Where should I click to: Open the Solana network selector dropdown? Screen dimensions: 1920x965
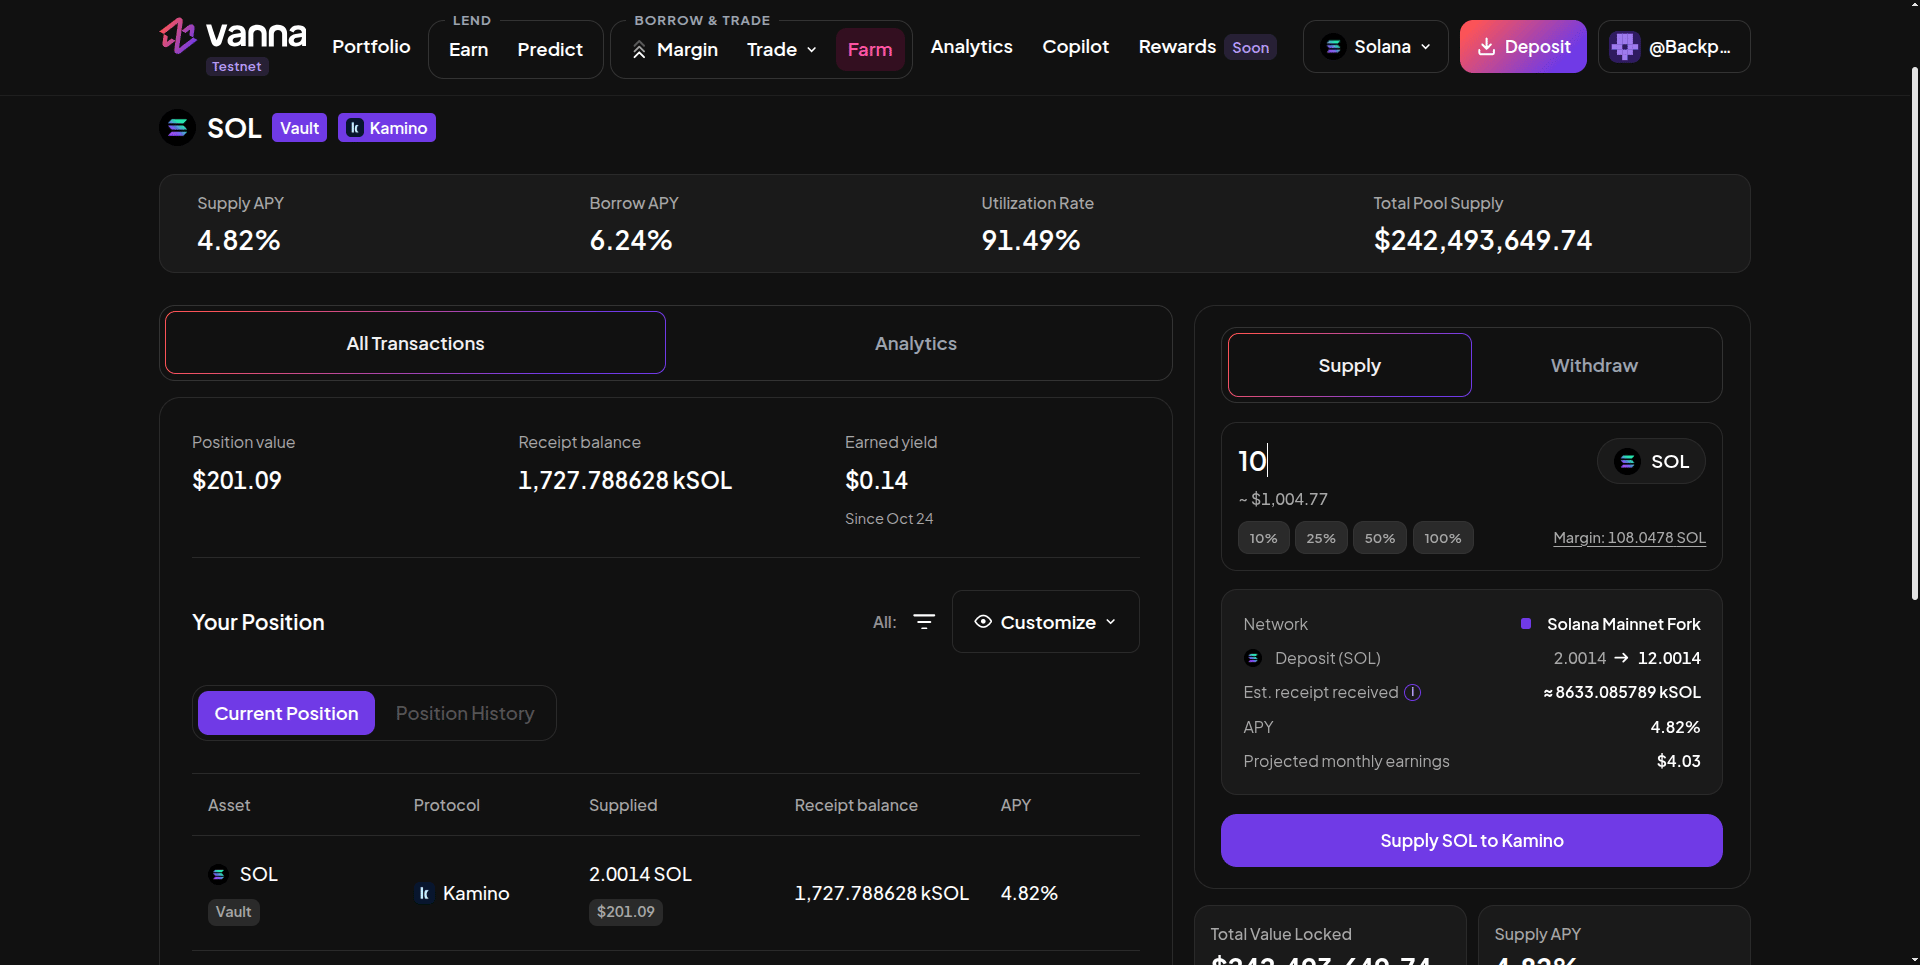point(1375,47)
